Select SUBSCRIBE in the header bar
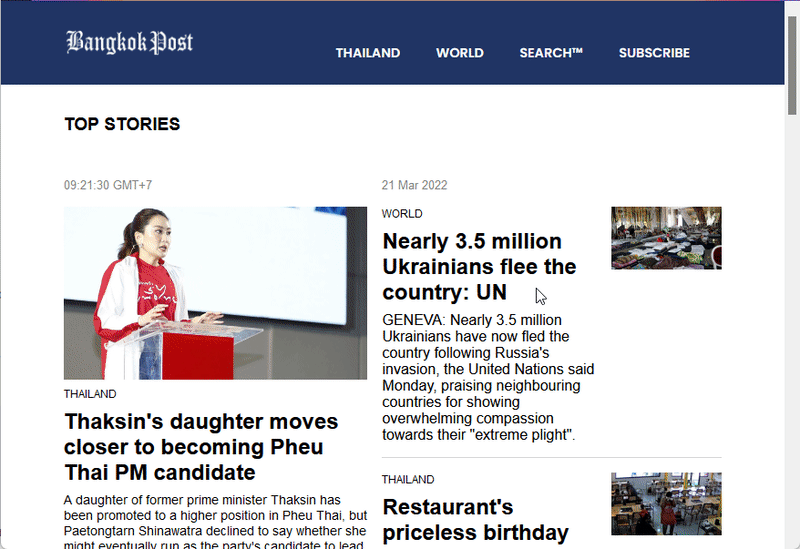 (654, 53)
